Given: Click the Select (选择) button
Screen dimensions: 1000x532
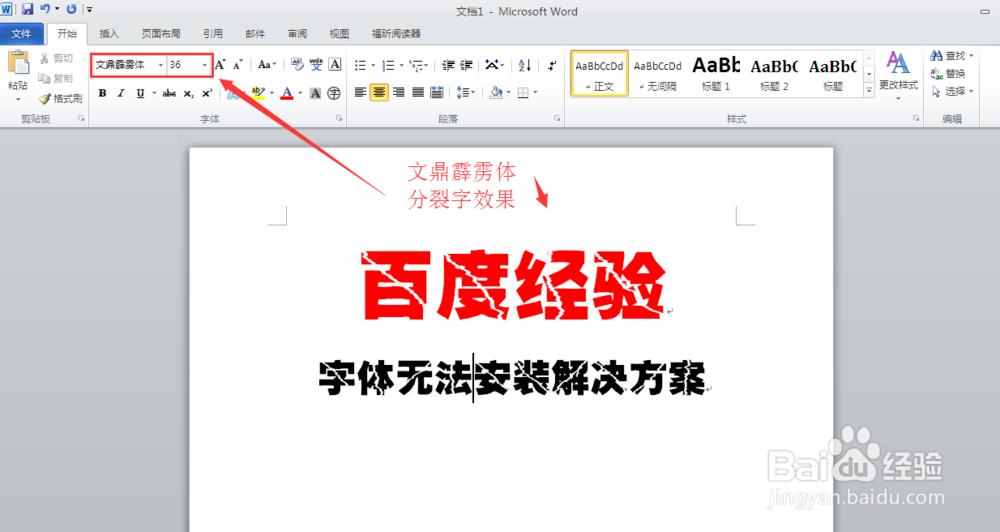Looking at the screenshot, I should pos(952,92).
